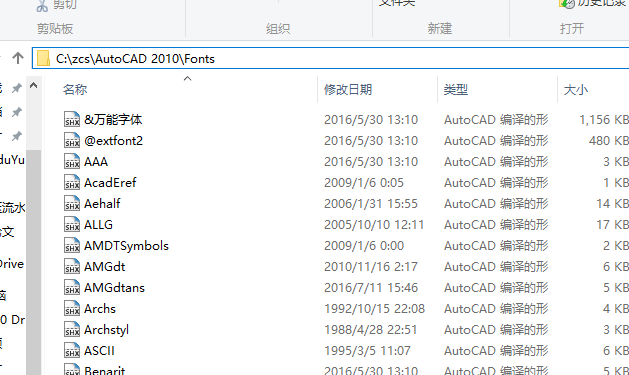The image size is (629, 375).
Task: Select the file name Archstyl
Action: (x=106, y=330)
